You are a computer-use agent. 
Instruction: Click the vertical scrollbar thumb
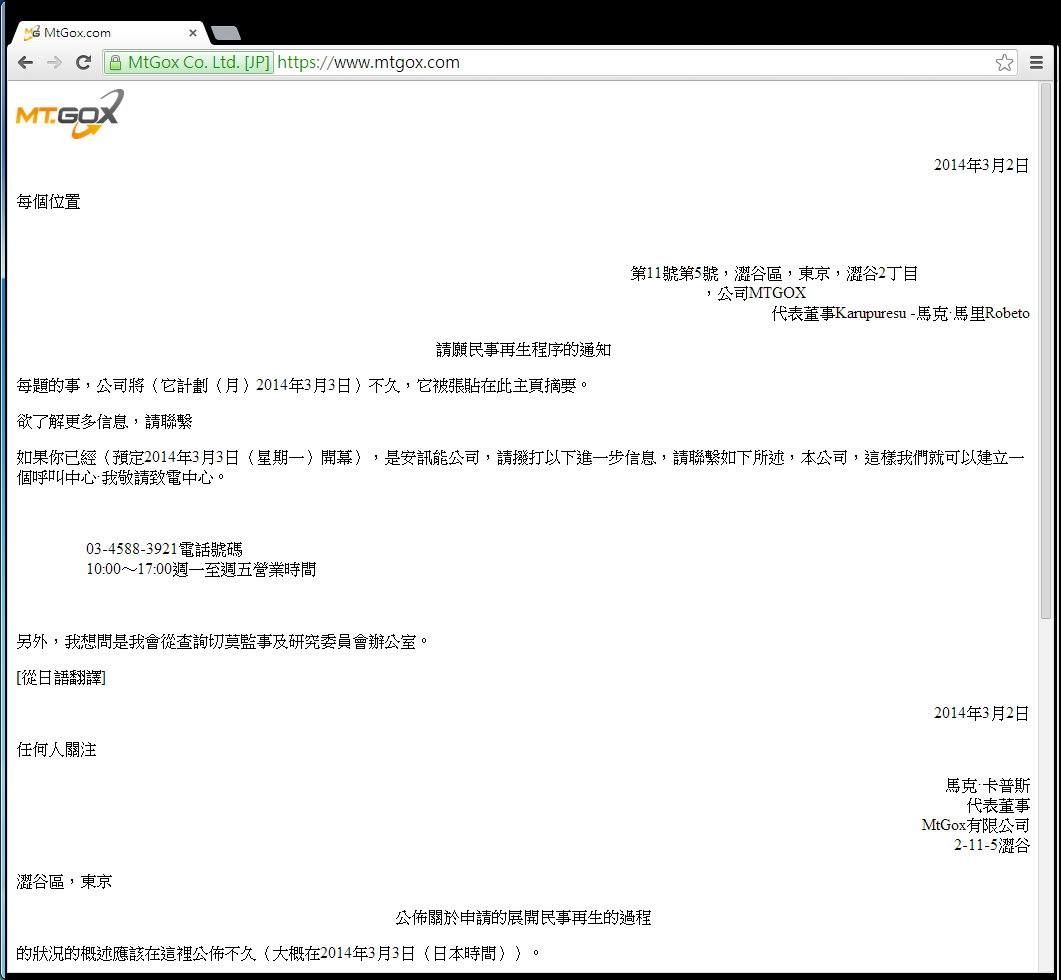[1046, 350]
